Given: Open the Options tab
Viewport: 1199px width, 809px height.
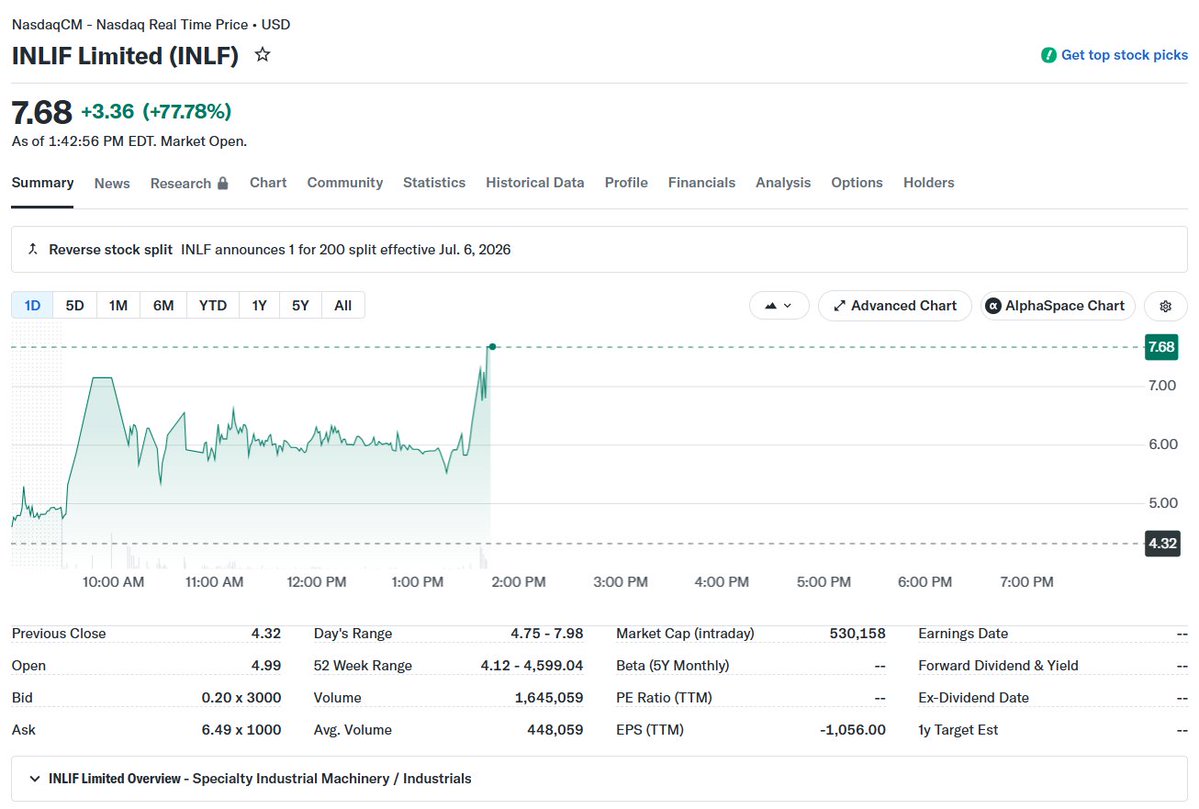Looking at the screenshot, I should (857, 183).
